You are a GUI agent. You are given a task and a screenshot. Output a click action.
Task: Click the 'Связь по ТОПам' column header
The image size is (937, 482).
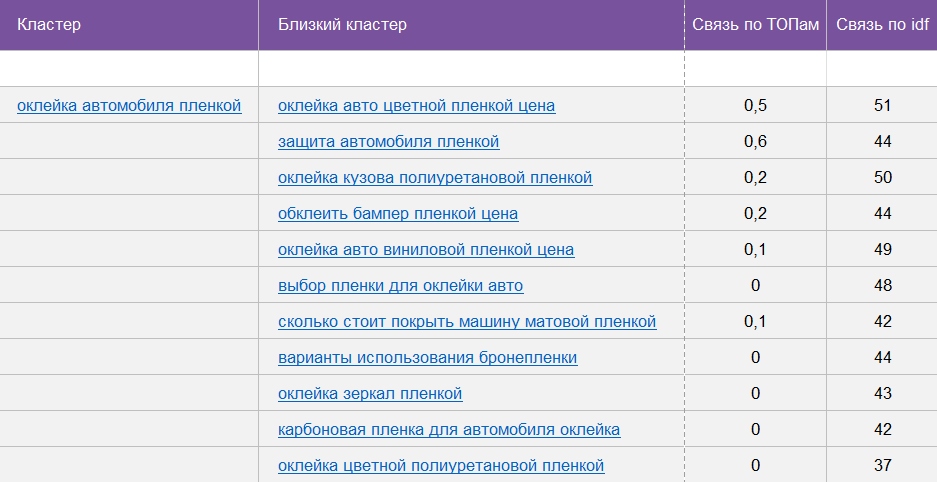[755, 24]
